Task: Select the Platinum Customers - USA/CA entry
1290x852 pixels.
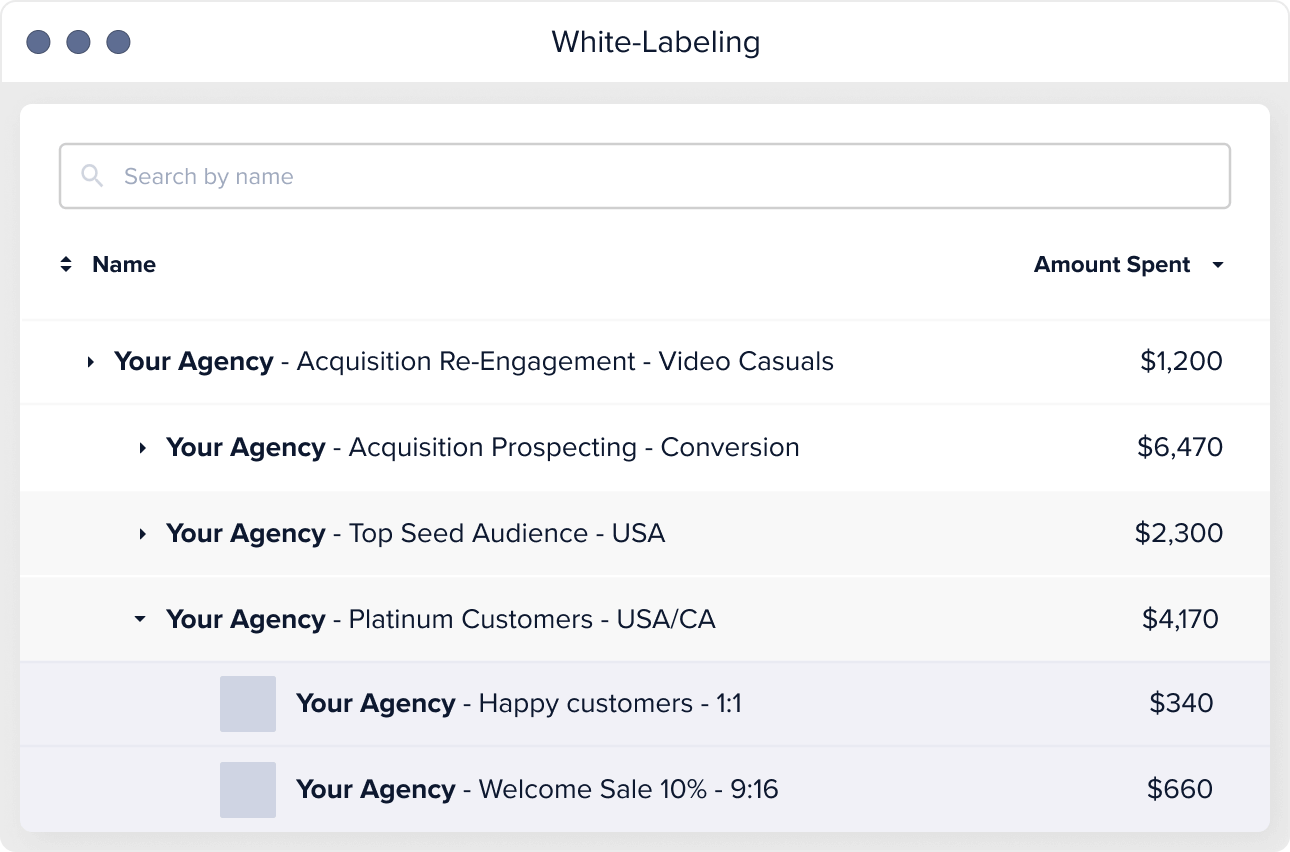Action: point(440,620)
